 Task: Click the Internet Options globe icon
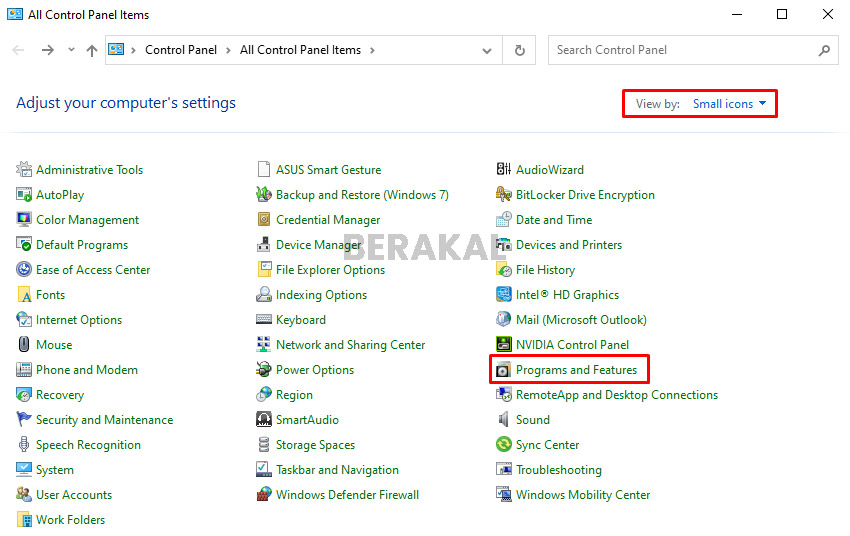24,319
